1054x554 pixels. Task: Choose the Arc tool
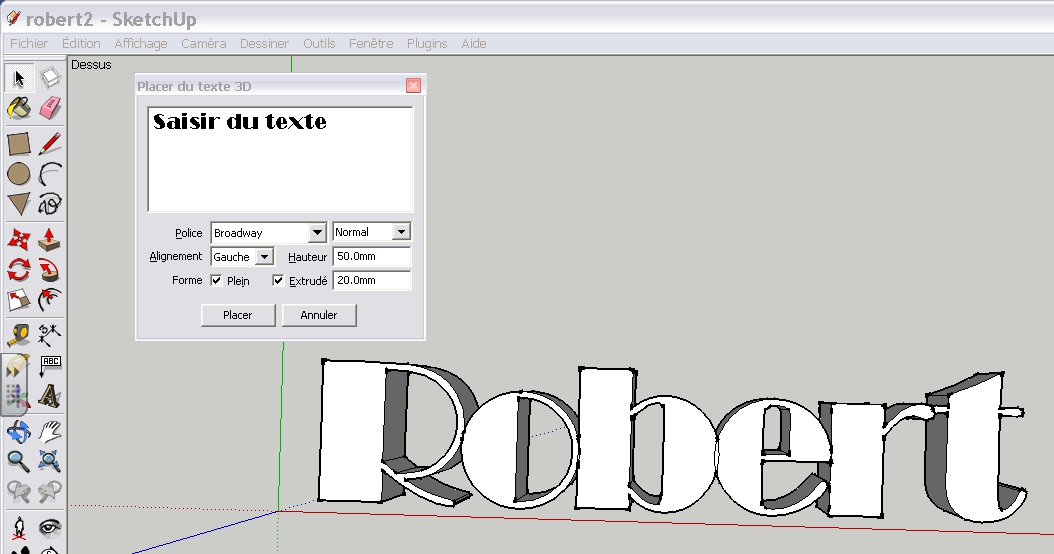(50, 173)
